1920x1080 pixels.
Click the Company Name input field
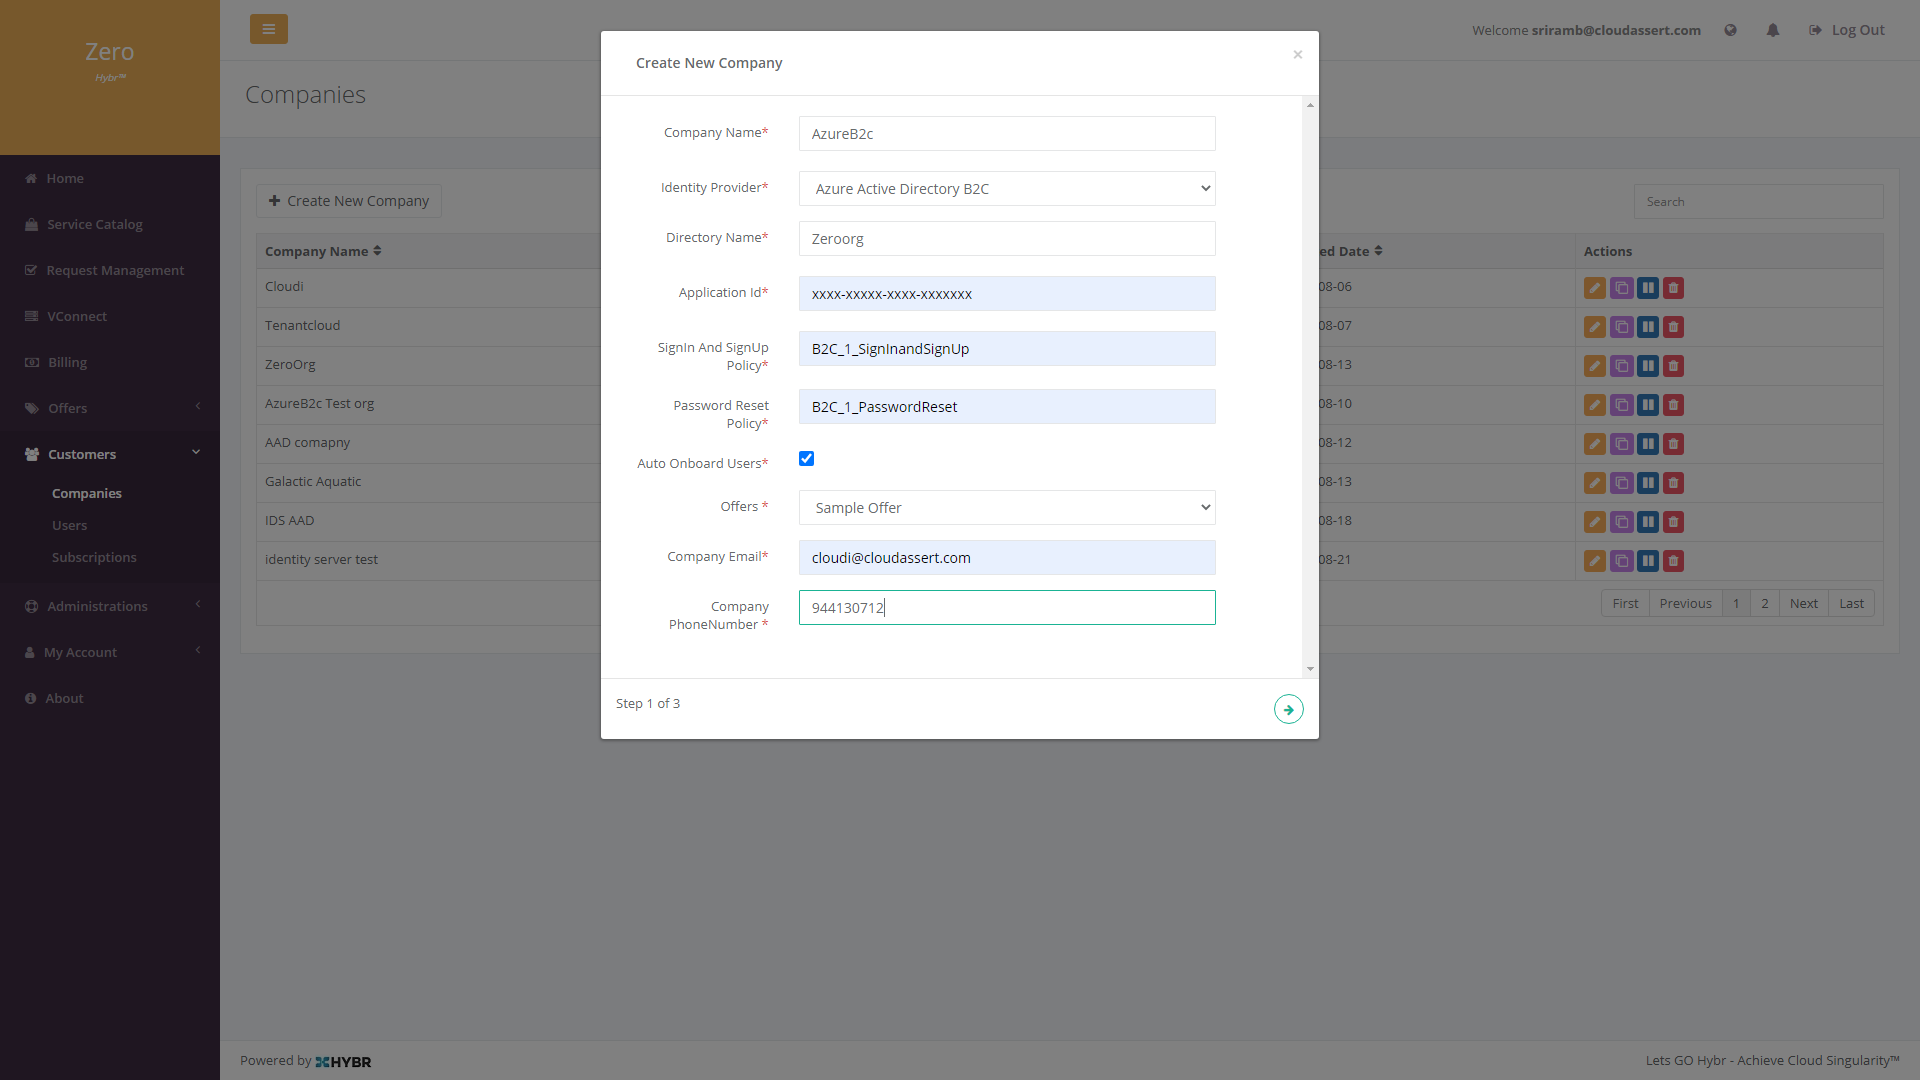1007,134
